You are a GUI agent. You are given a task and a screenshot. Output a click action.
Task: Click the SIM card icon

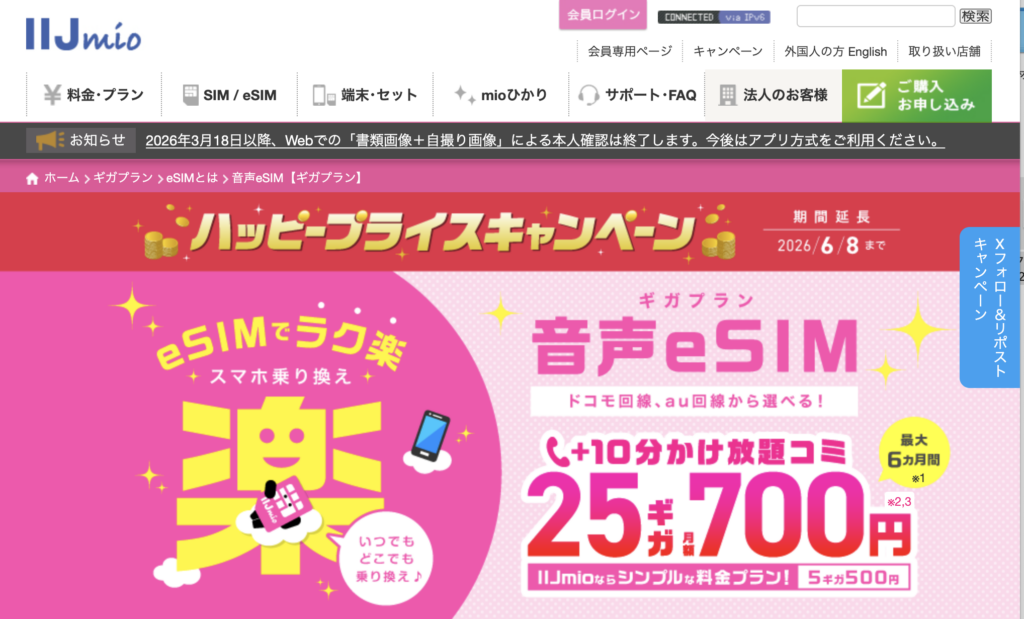click(x=190, y=95)
